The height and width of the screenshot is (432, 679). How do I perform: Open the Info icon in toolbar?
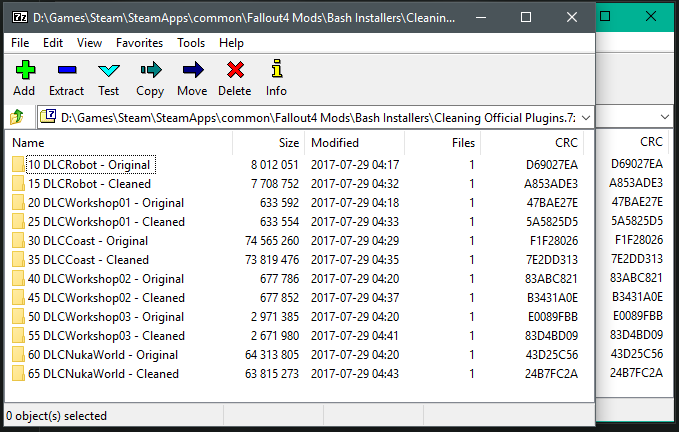click(x=277, y=69)
